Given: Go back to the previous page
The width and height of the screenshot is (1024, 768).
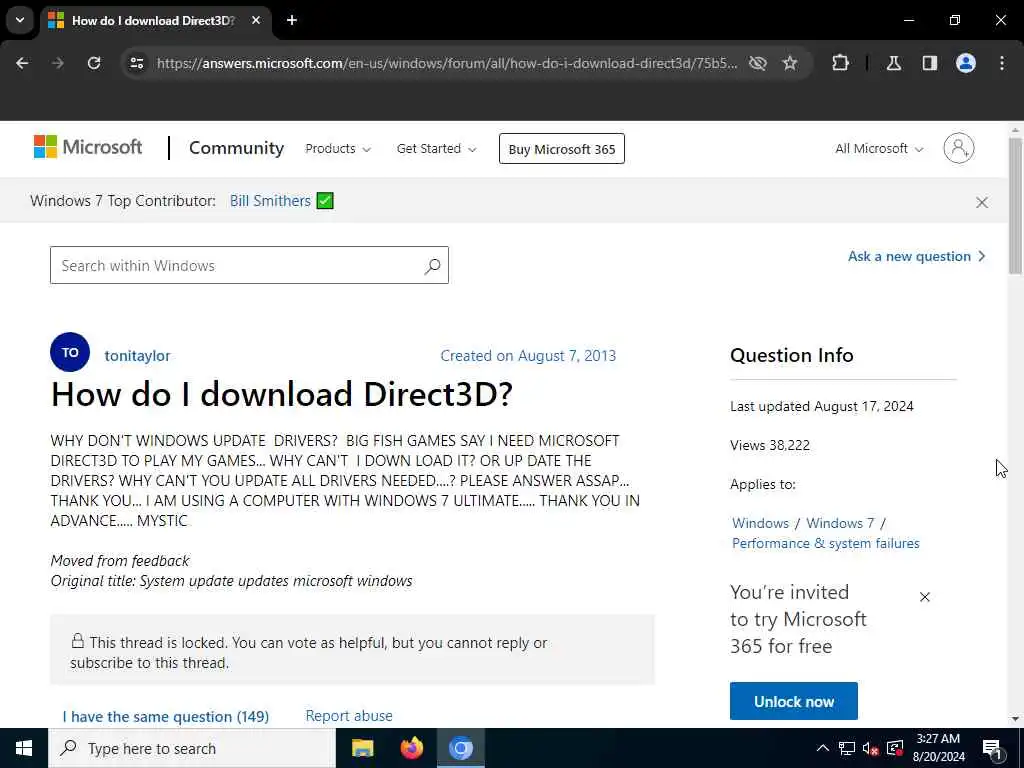Looking at the screenshot, I should [22, 63].
